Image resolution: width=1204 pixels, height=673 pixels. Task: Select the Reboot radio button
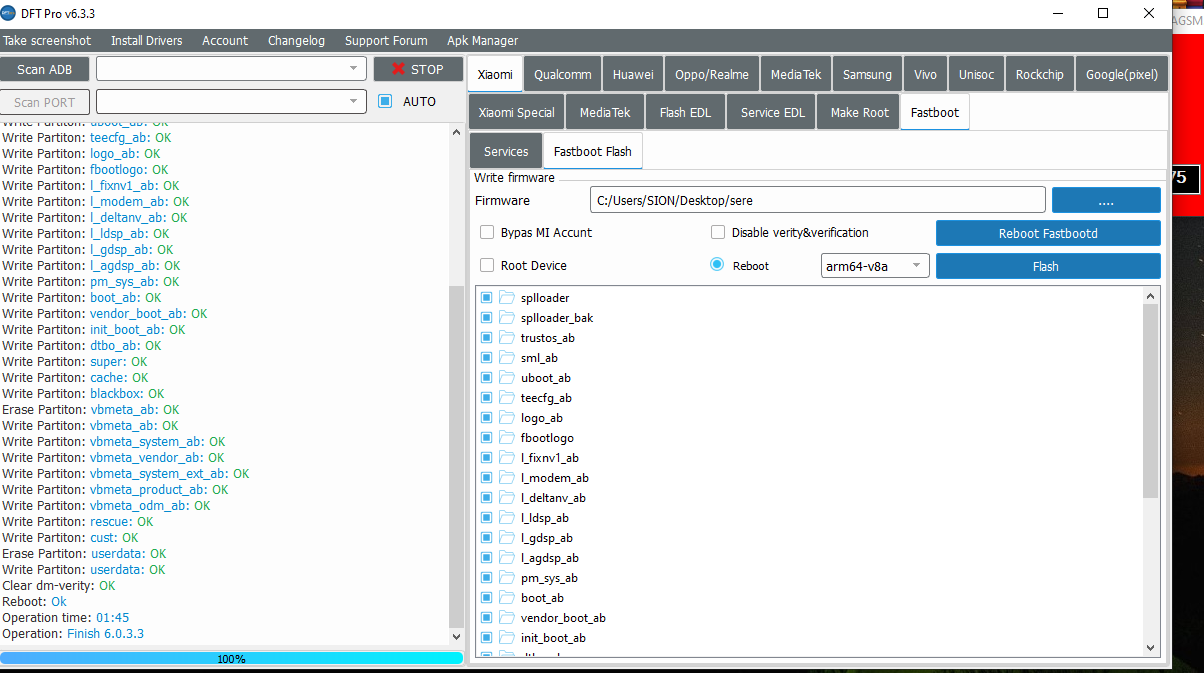click(x=717, y=265)
